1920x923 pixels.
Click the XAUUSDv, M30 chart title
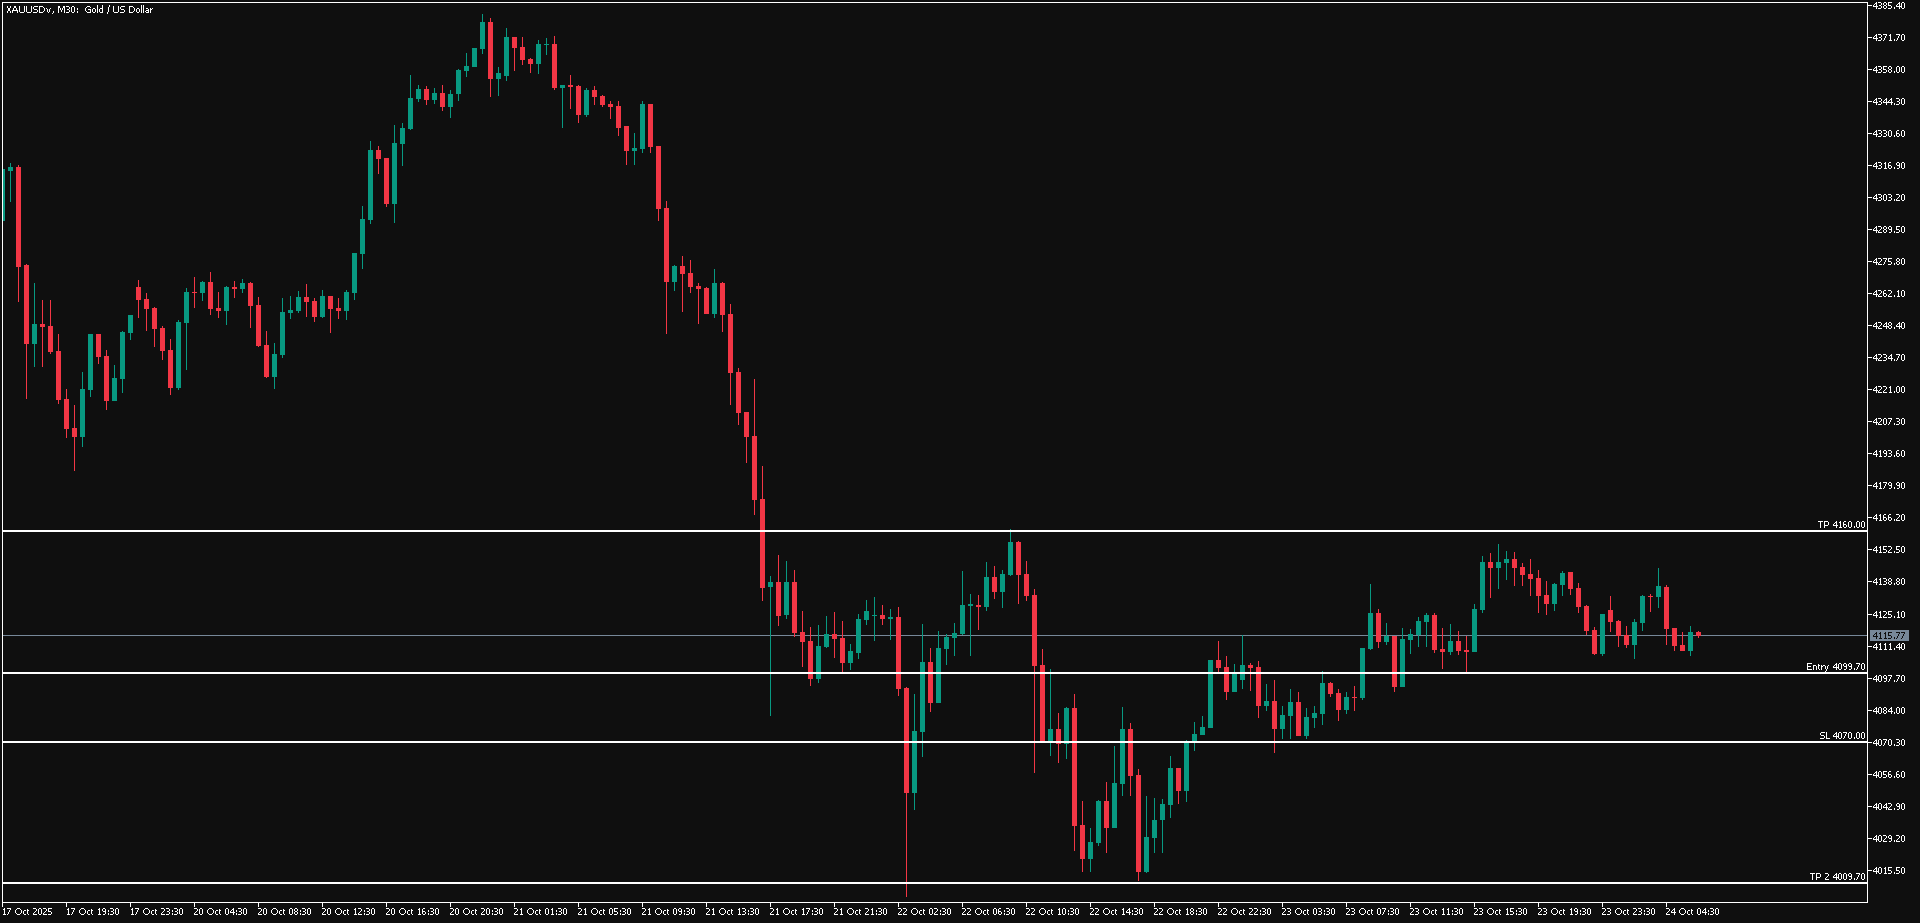(x=80, y=10)
